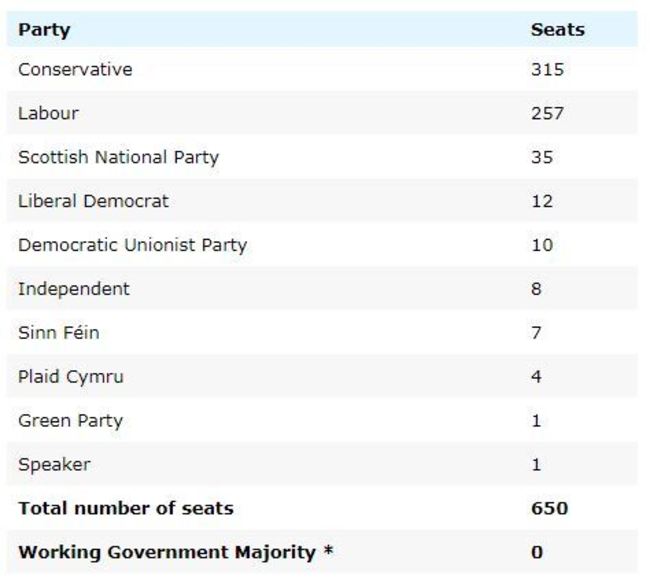Click Working Government Majority text
Viewport: 650px width, 583px height.
[175, 552]
